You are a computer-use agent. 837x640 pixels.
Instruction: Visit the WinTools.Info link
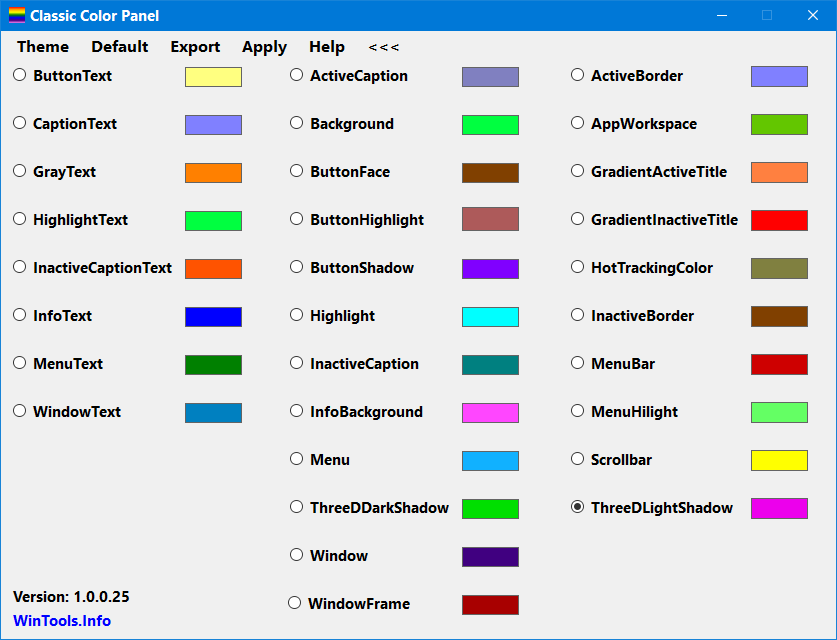click(x=61, y=620)
